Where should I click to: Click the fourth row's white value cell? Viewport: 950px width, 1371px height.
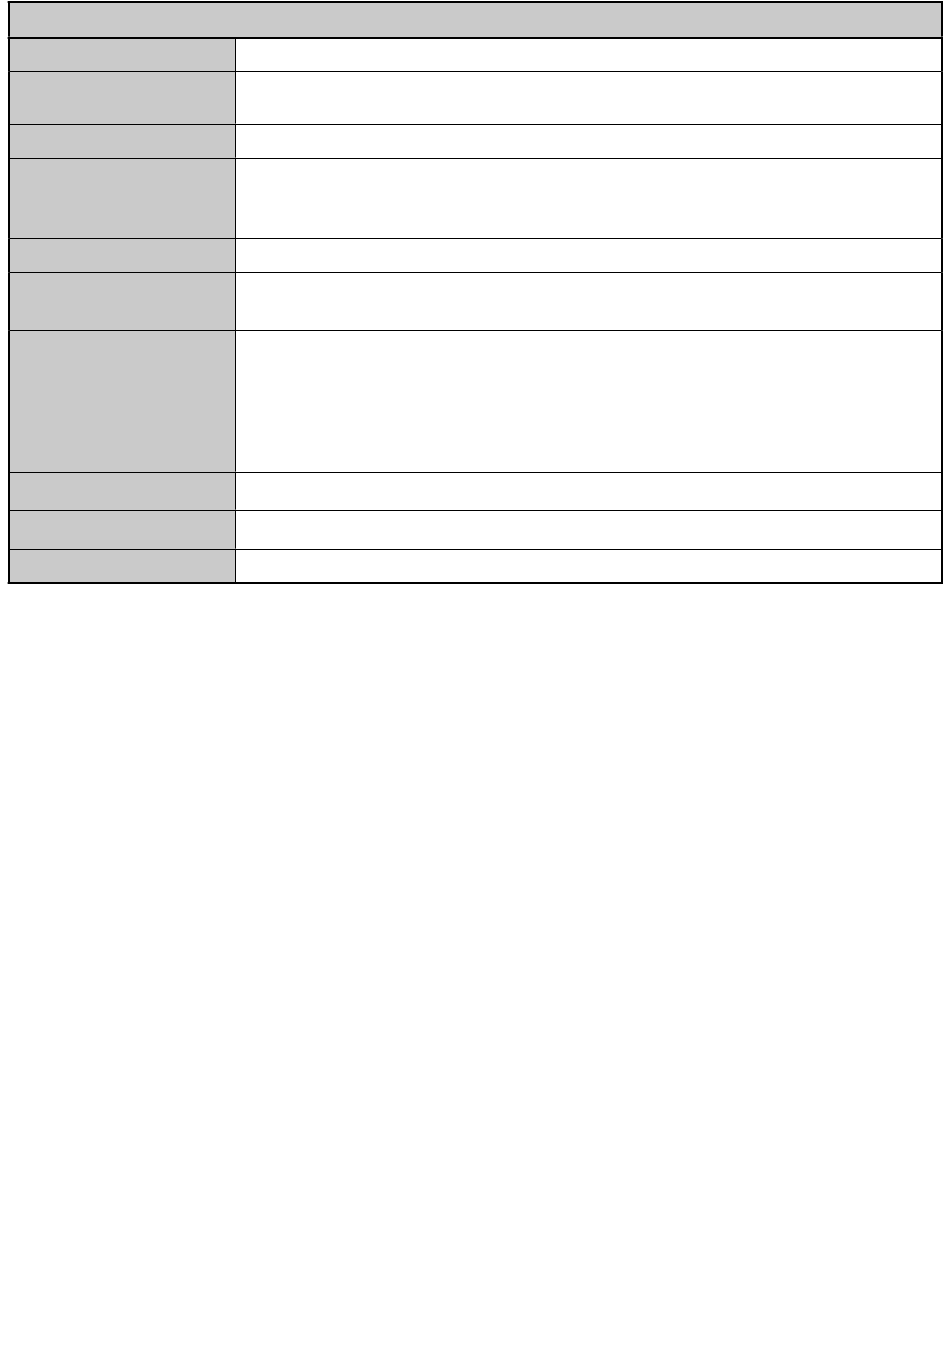[x=588, y=198]
